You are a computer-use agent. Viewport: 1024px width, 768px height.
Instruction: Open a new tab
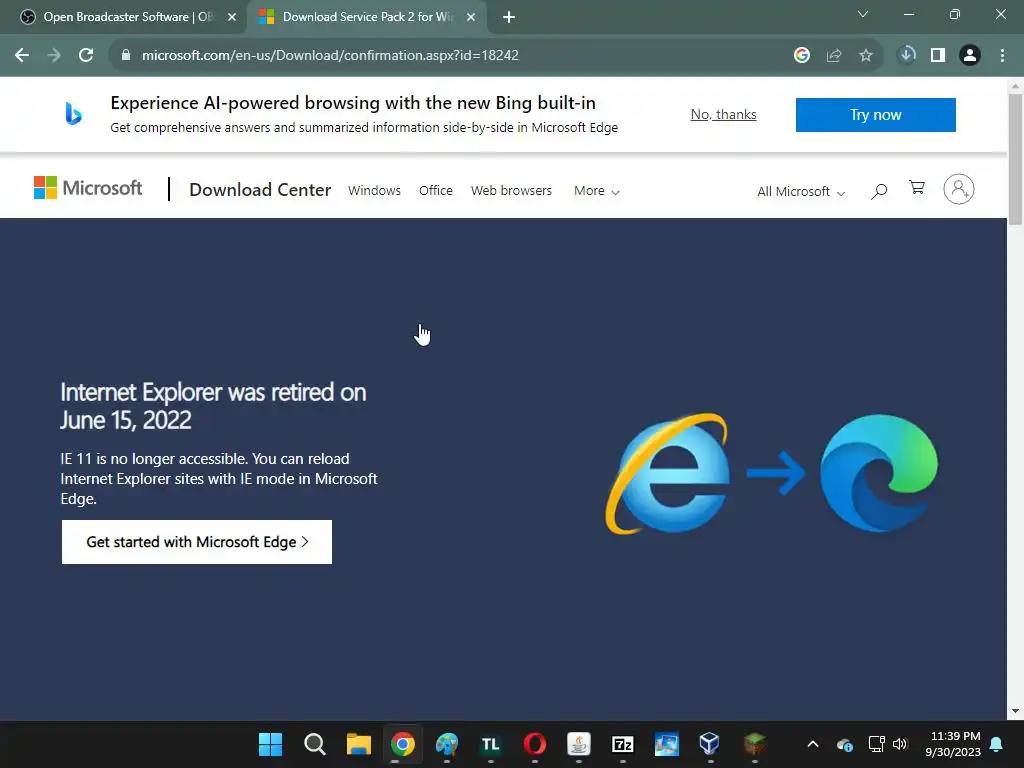(509, 17)
